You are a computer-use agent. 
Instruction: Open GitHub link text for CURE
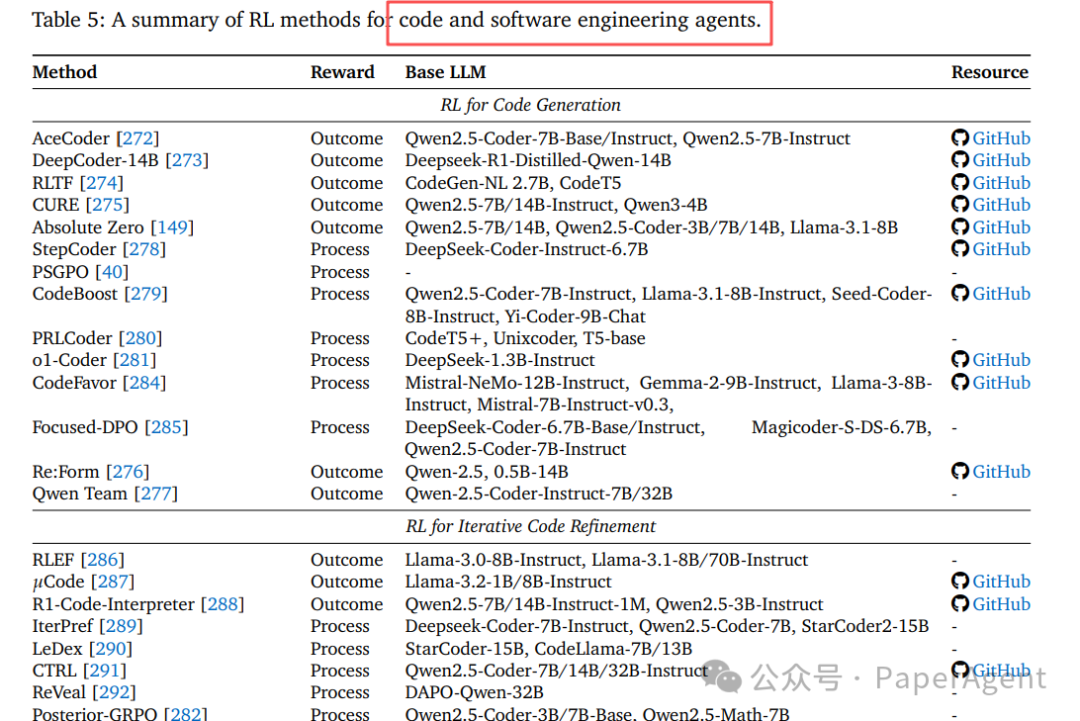tap(1001, 205)
